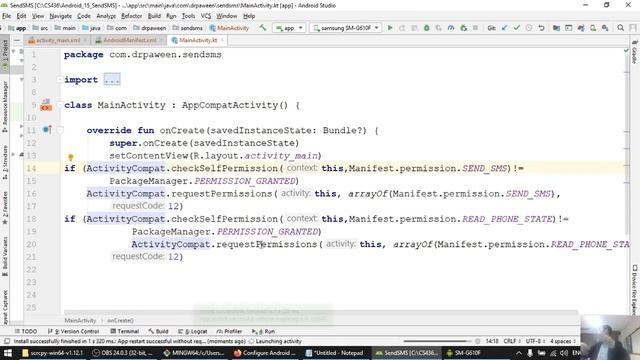Expand the folded import block
This screenshot has width=640, height=360.
coord(112,80)
